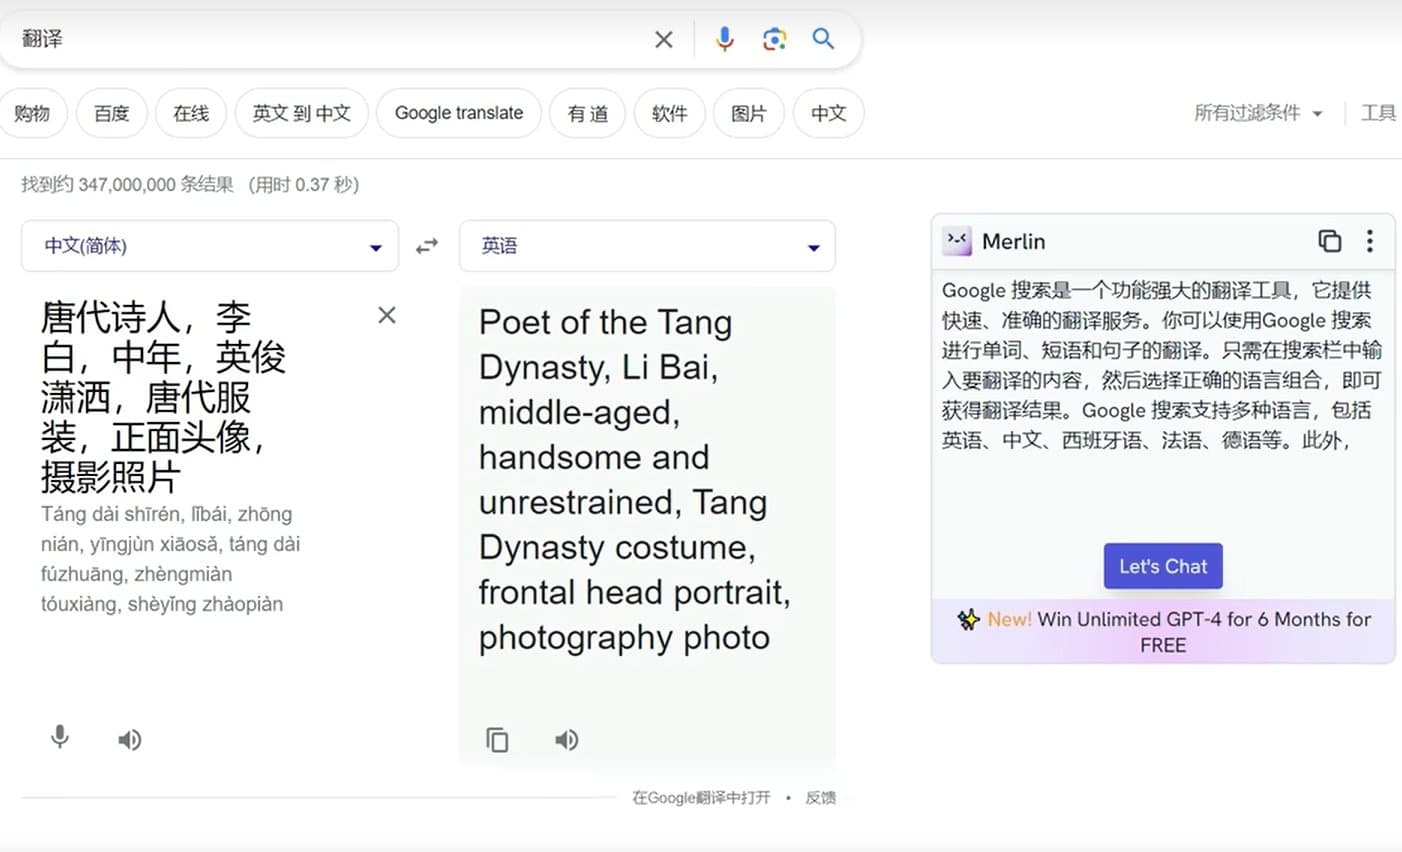
Task: Activate voice search microphone in the search bar
Action: pos(723,38)
